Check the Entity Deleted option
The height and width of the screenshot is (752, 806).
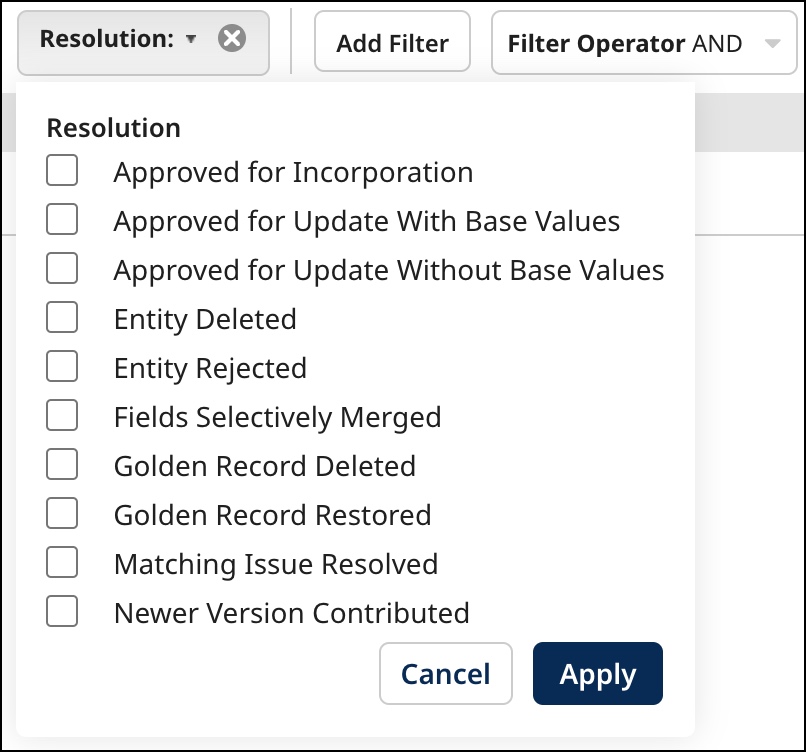coord(61,318)
